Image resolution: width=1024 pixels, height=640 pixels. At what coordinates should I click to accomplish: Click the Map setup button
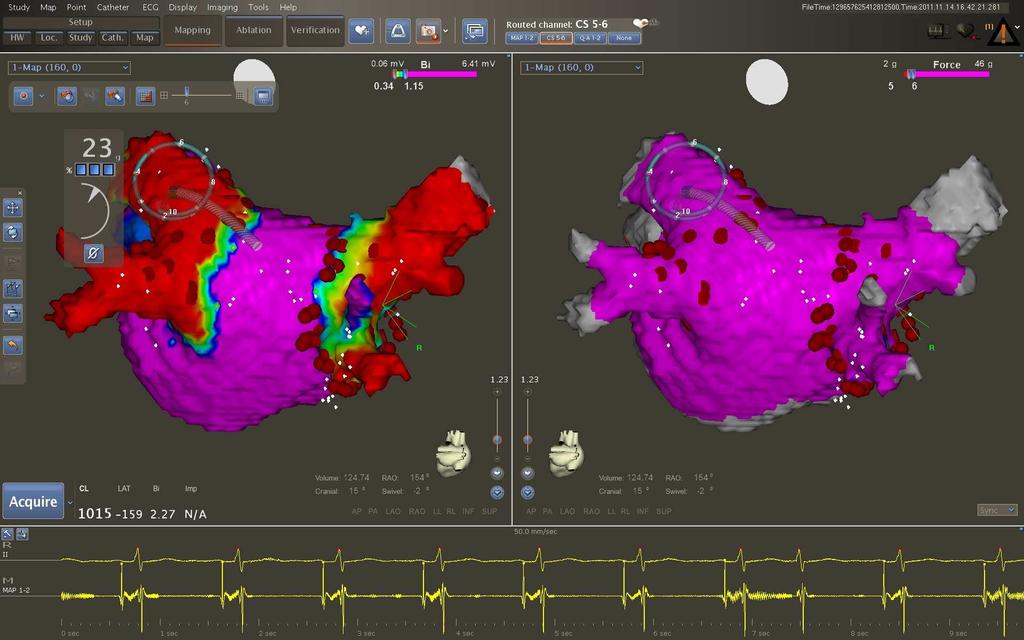[144, 38]
